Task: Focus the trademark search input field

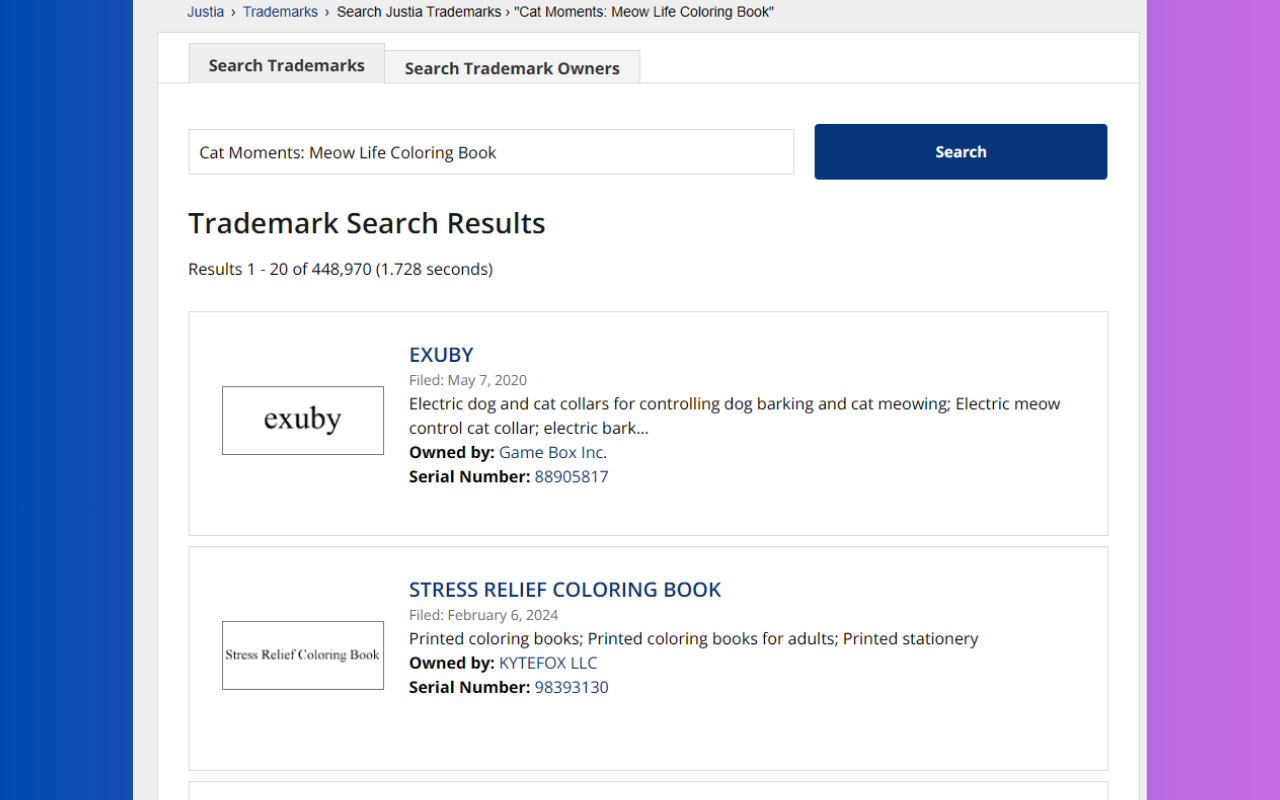Action: click(x=491, y=152)
